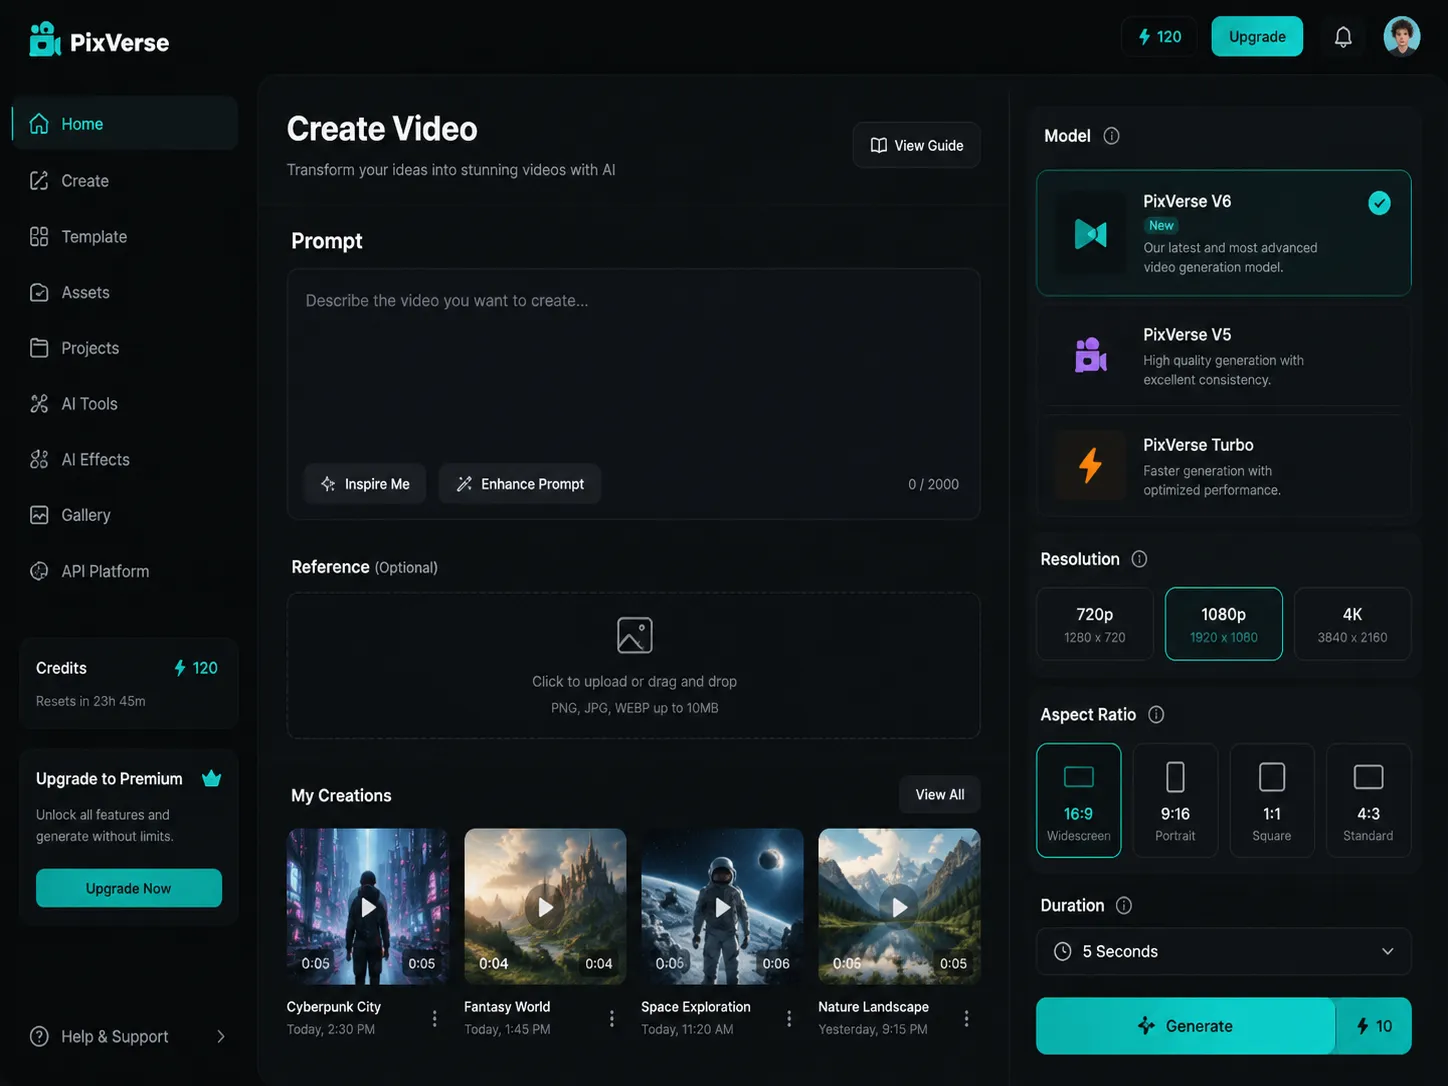Viewport: 1448px width, 1086px height.
Task: Select 16:9 Widescreen aspect ratio
Action: [1079, 800]
